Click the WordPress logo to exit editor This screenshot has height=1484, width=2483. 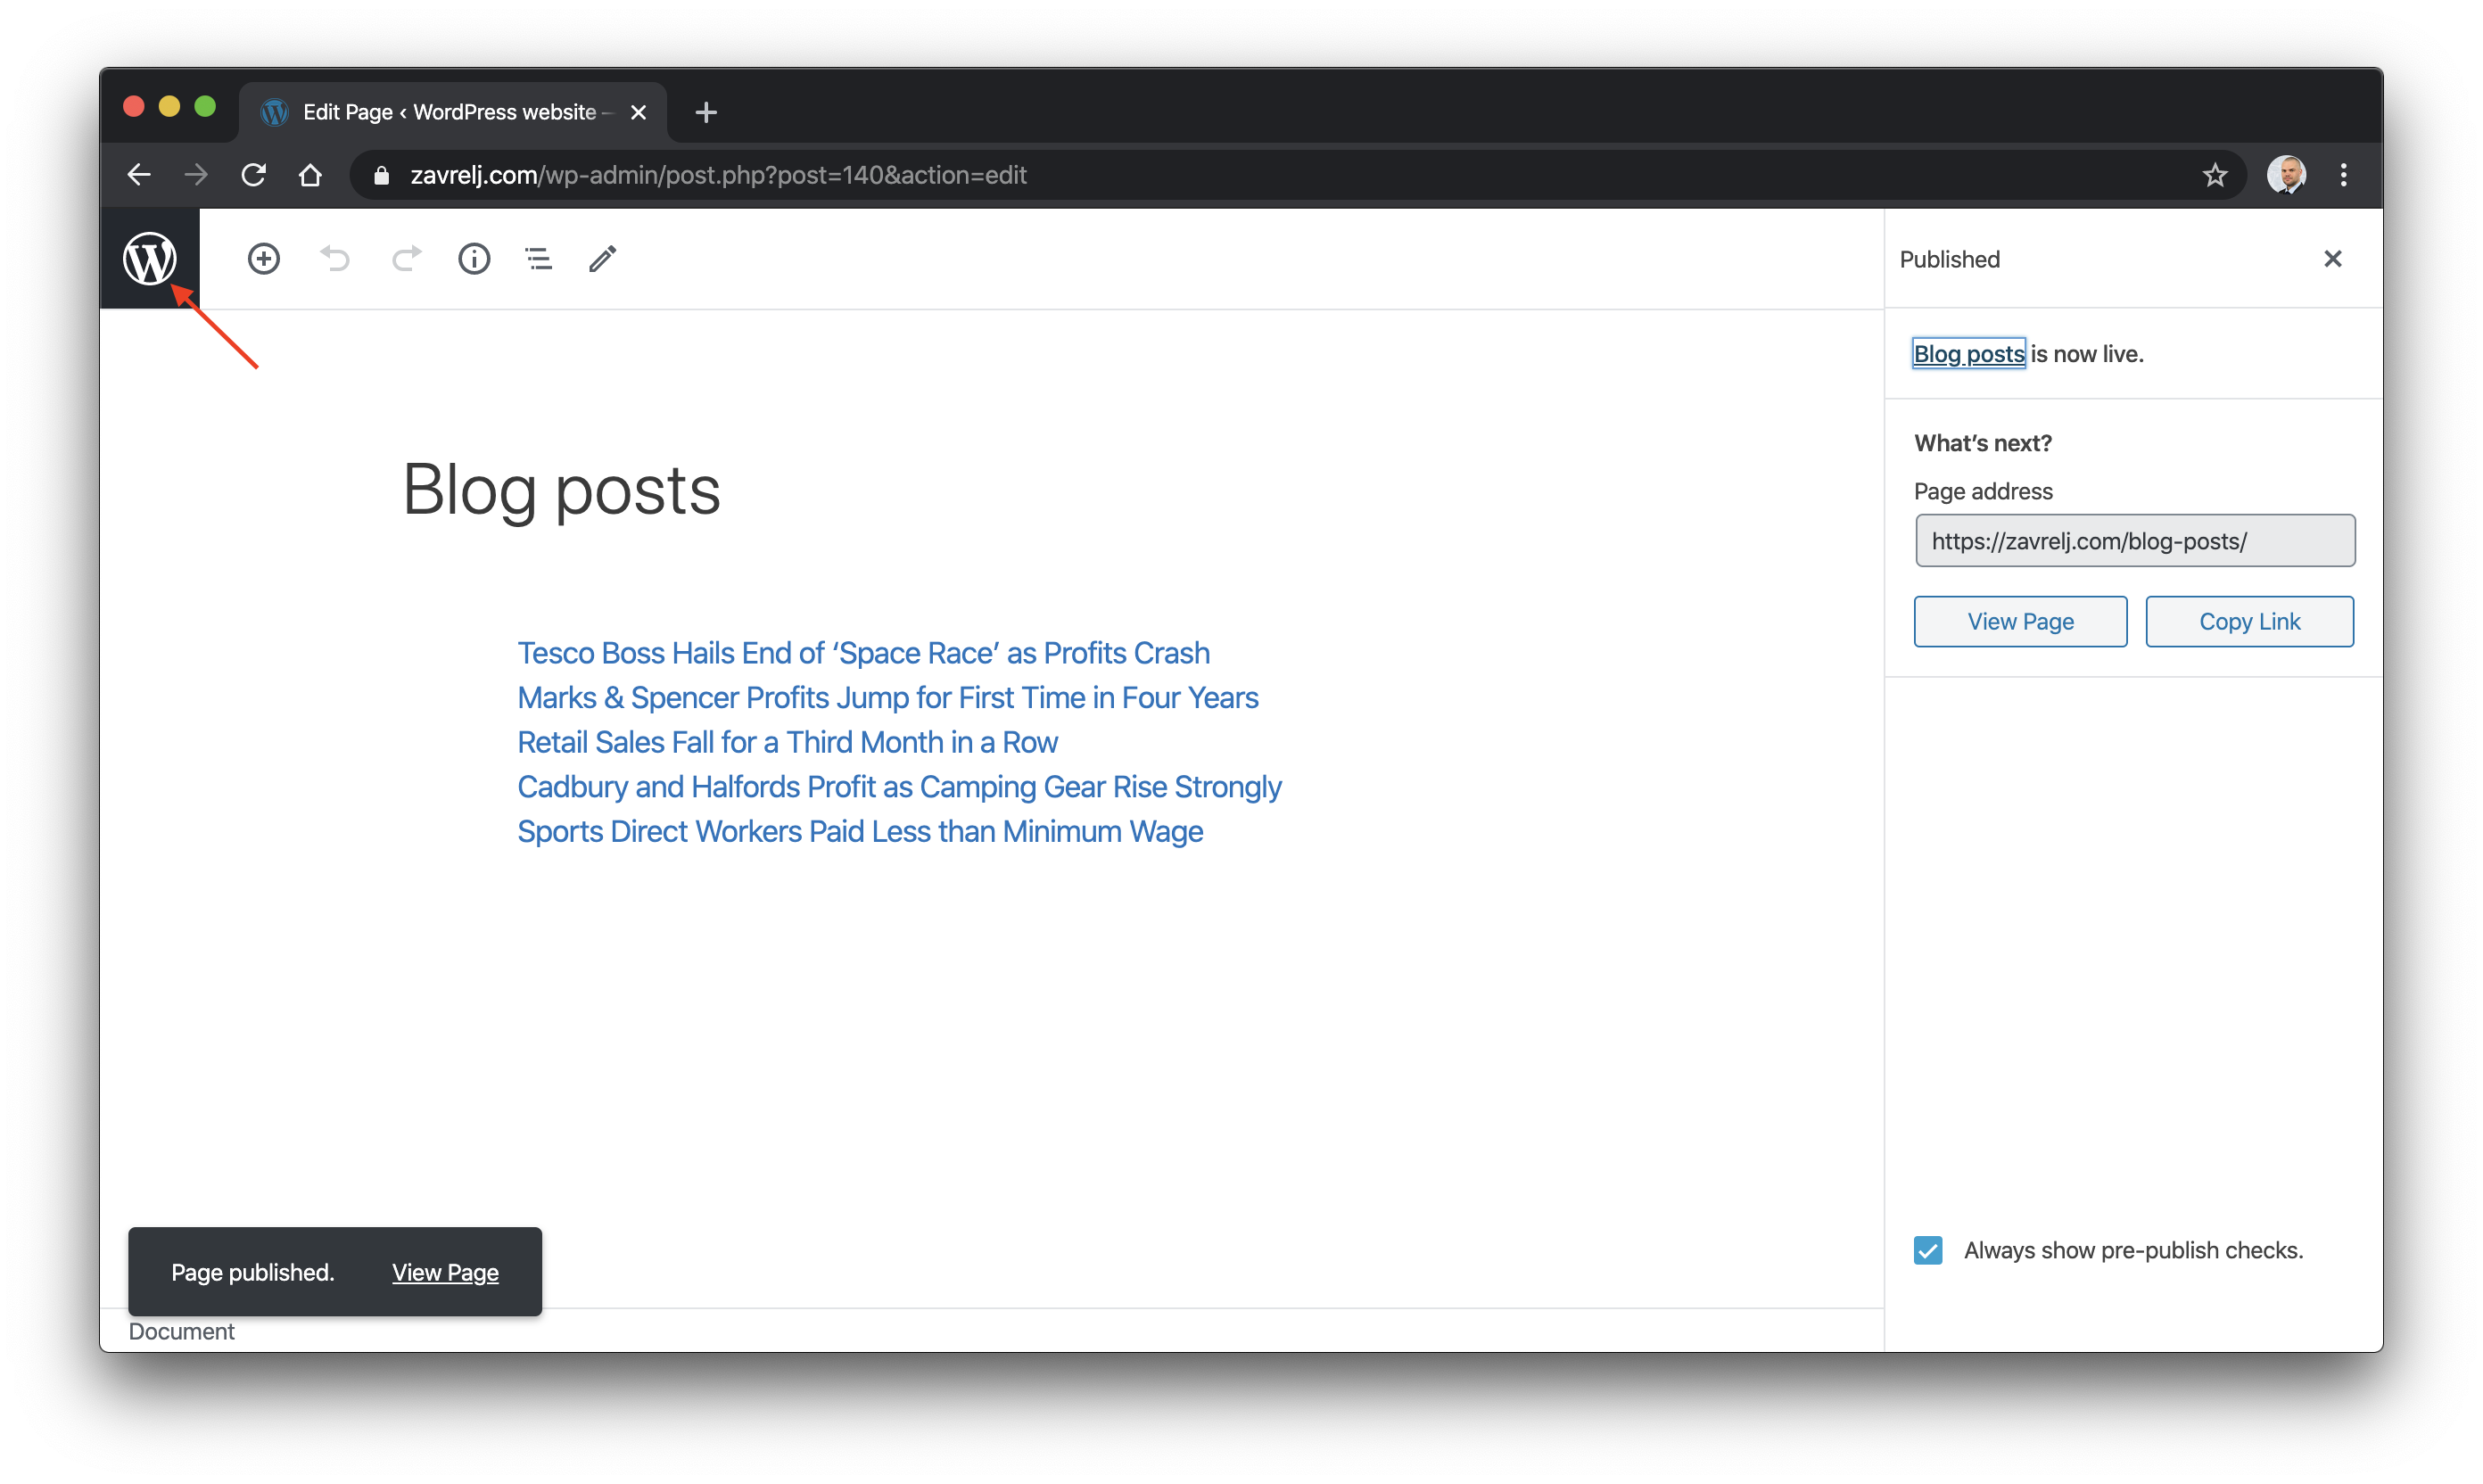tap(150, 259)
